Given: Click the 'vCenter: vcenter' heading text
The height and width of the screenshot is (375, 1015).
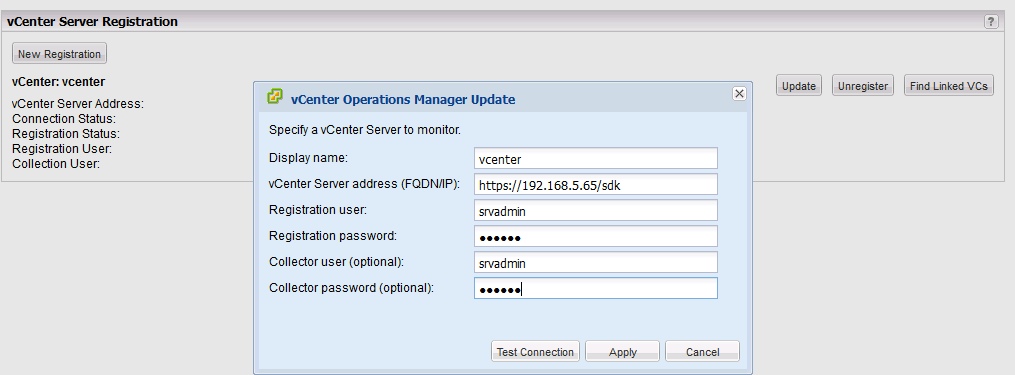Looking at the screenshot, I should (58, 82).
